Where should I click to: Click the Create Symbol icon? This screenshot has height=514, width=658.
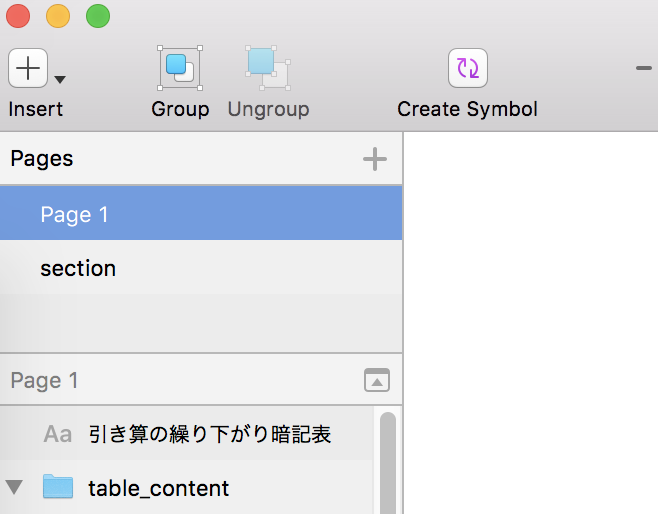coord(467,67)
